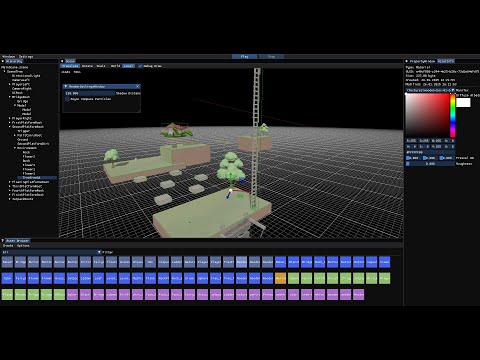Select the Ground node in the hierarchy
Screen dimensions: 480x360
tap(23, 139)
